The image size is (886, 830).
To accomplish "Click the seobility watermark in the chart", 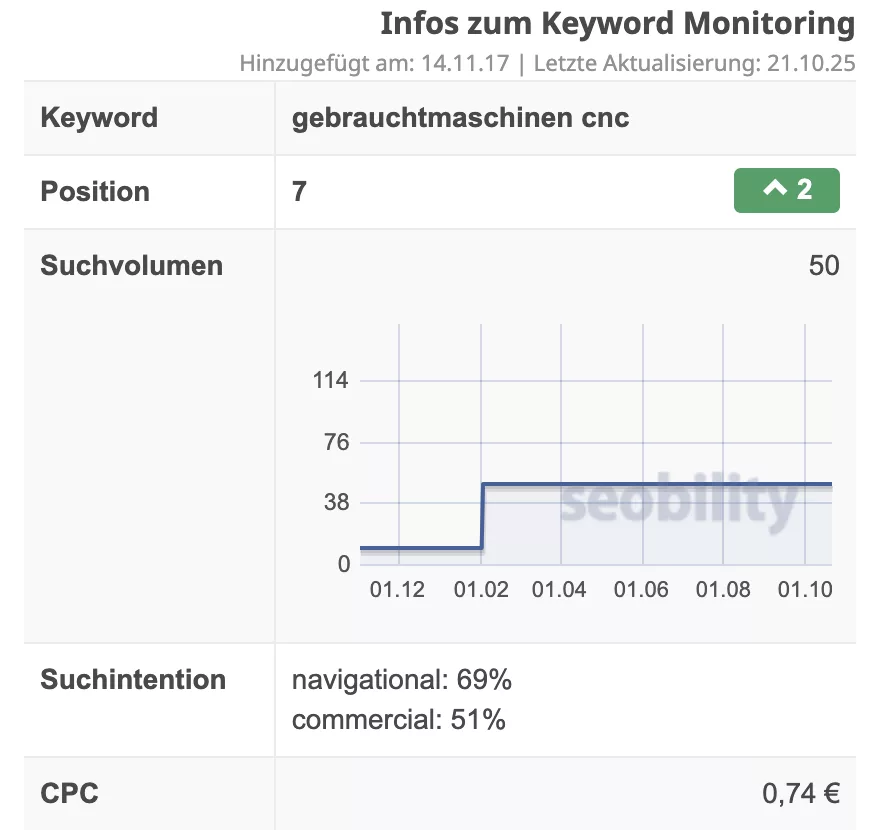I will coord(679,500).
